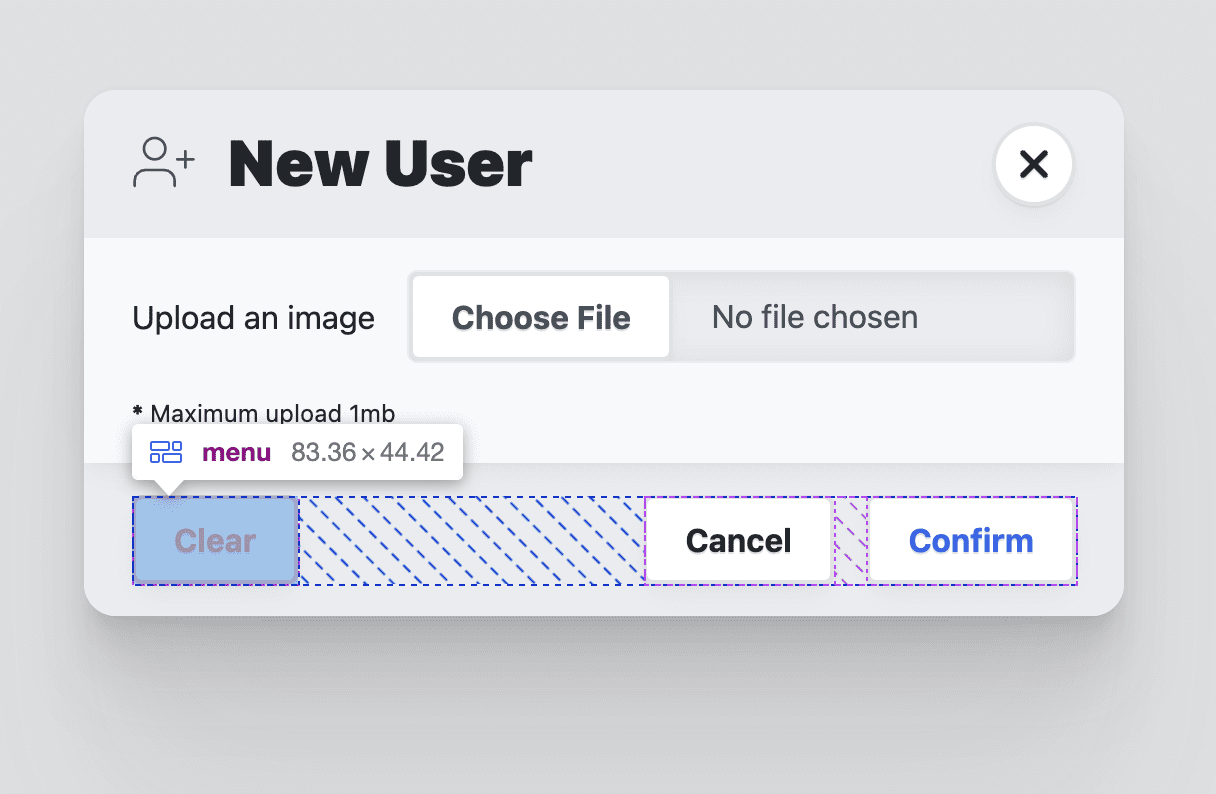Click the X close icon on the dialog
This screenshot has height=794, width=1216.
click(x=1033, y=164)
